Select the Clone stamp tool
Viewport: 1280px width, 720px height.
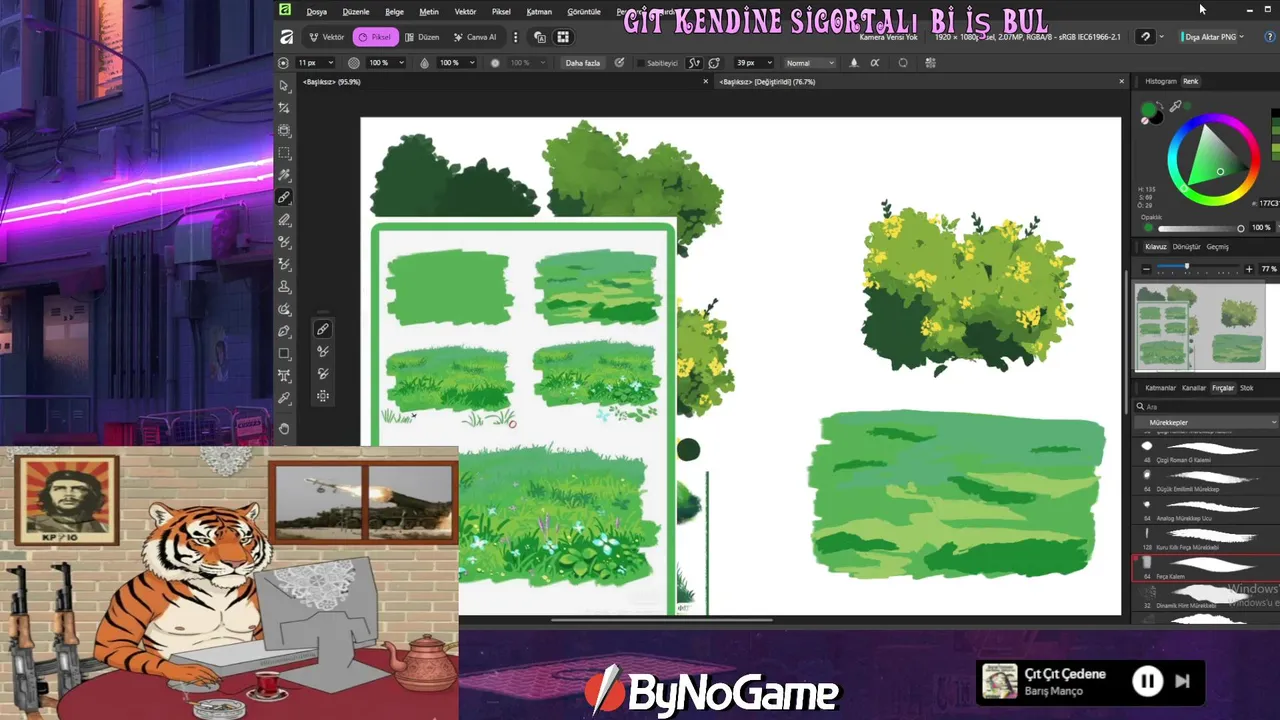[285, 287]
